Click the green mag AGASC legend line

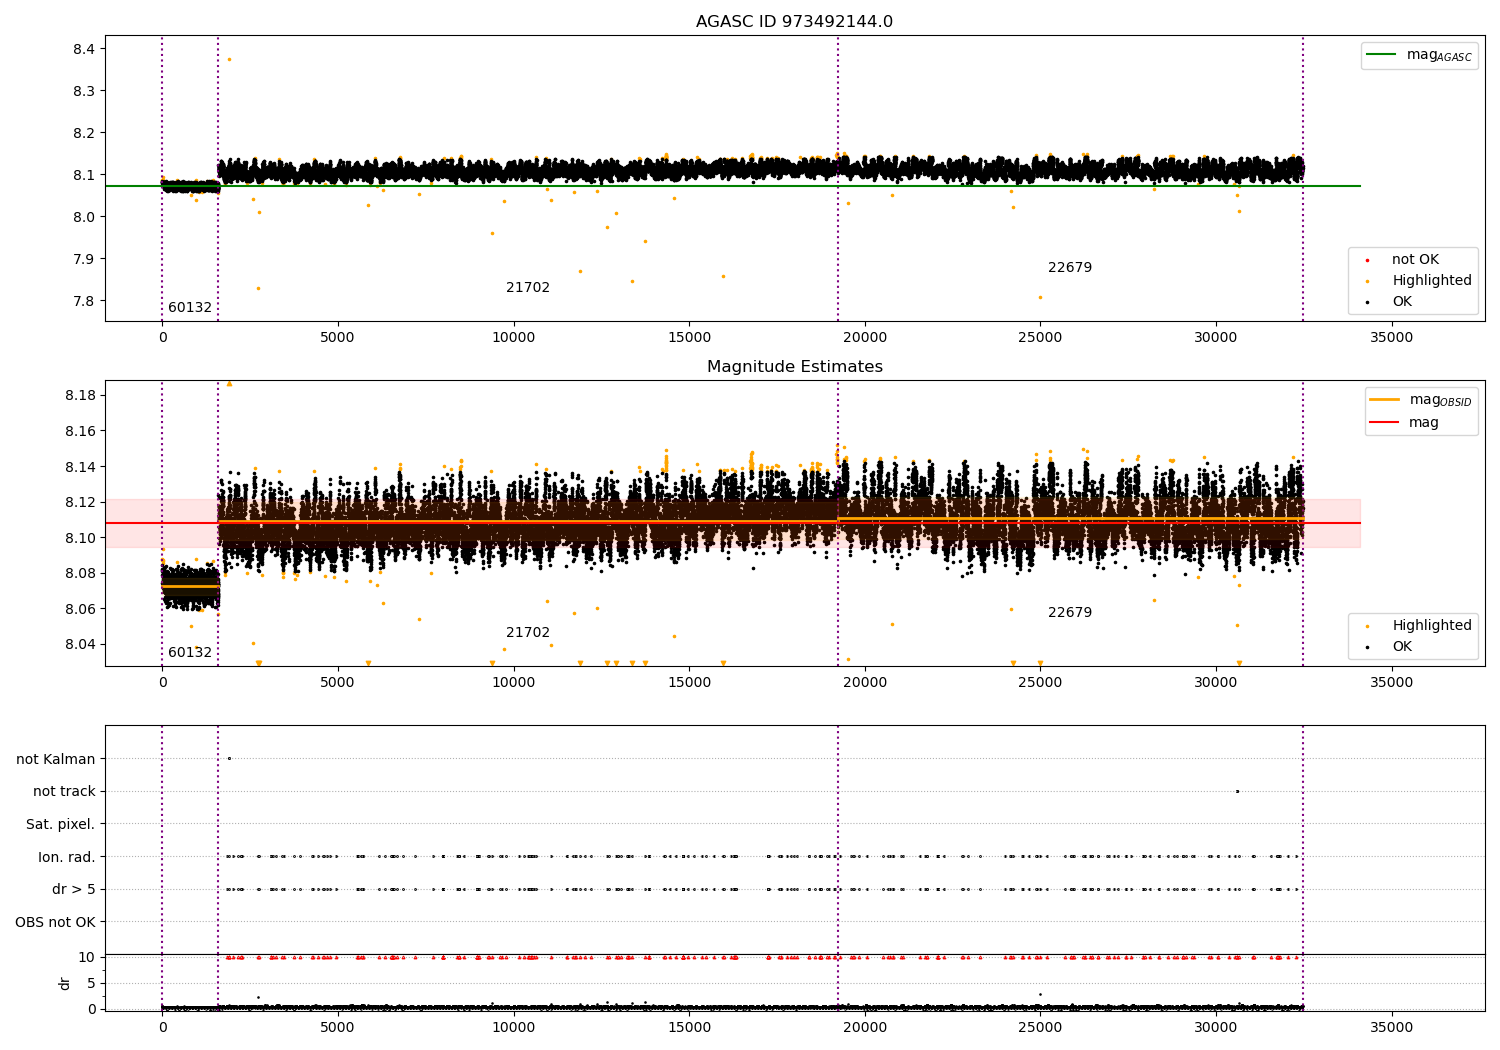[1381, 55]
